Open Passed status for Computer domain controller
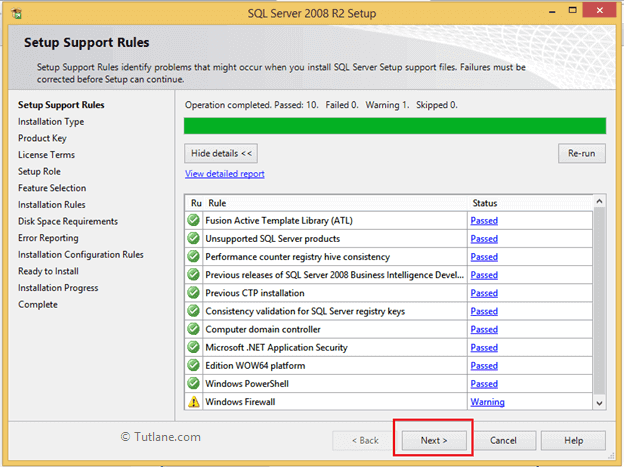The image size is (624, 467). pyautogui.click(x=484, y=329)
